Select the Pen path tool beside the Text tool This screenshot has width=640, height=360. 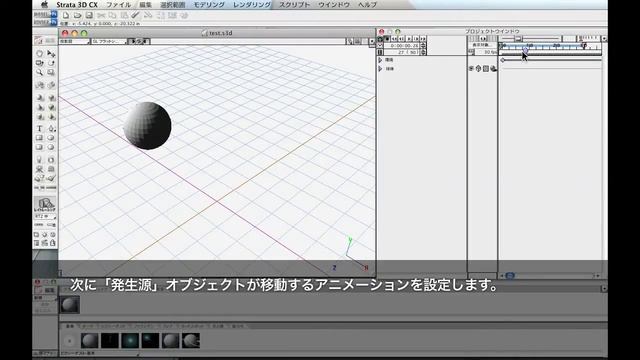(x=51, y=129)
